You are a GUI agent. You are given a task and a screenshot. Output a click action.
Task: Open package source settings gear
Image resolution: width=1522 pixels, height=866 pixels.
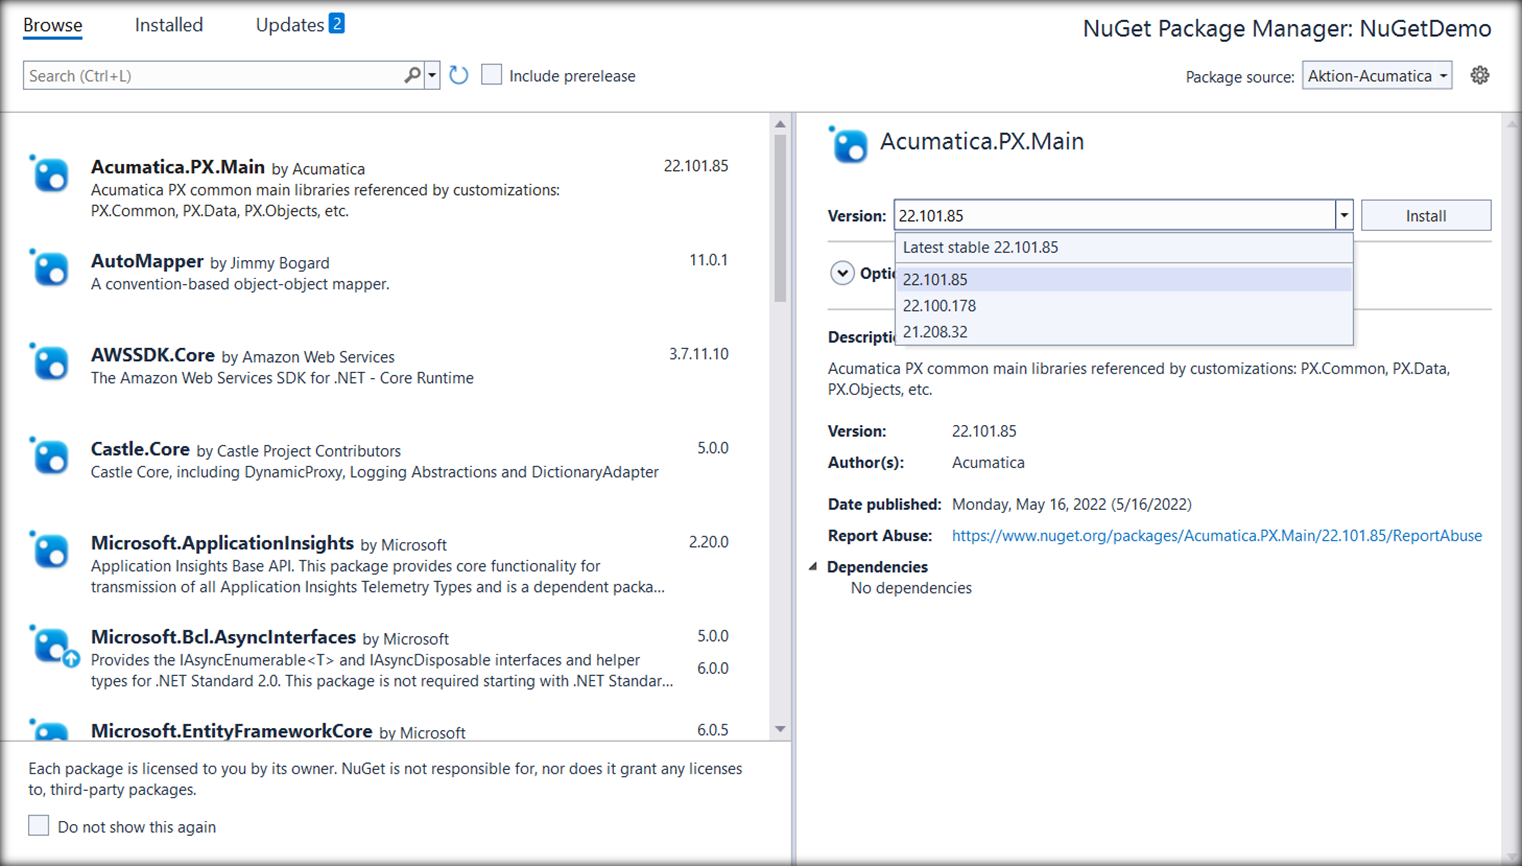coord(1480,75)
